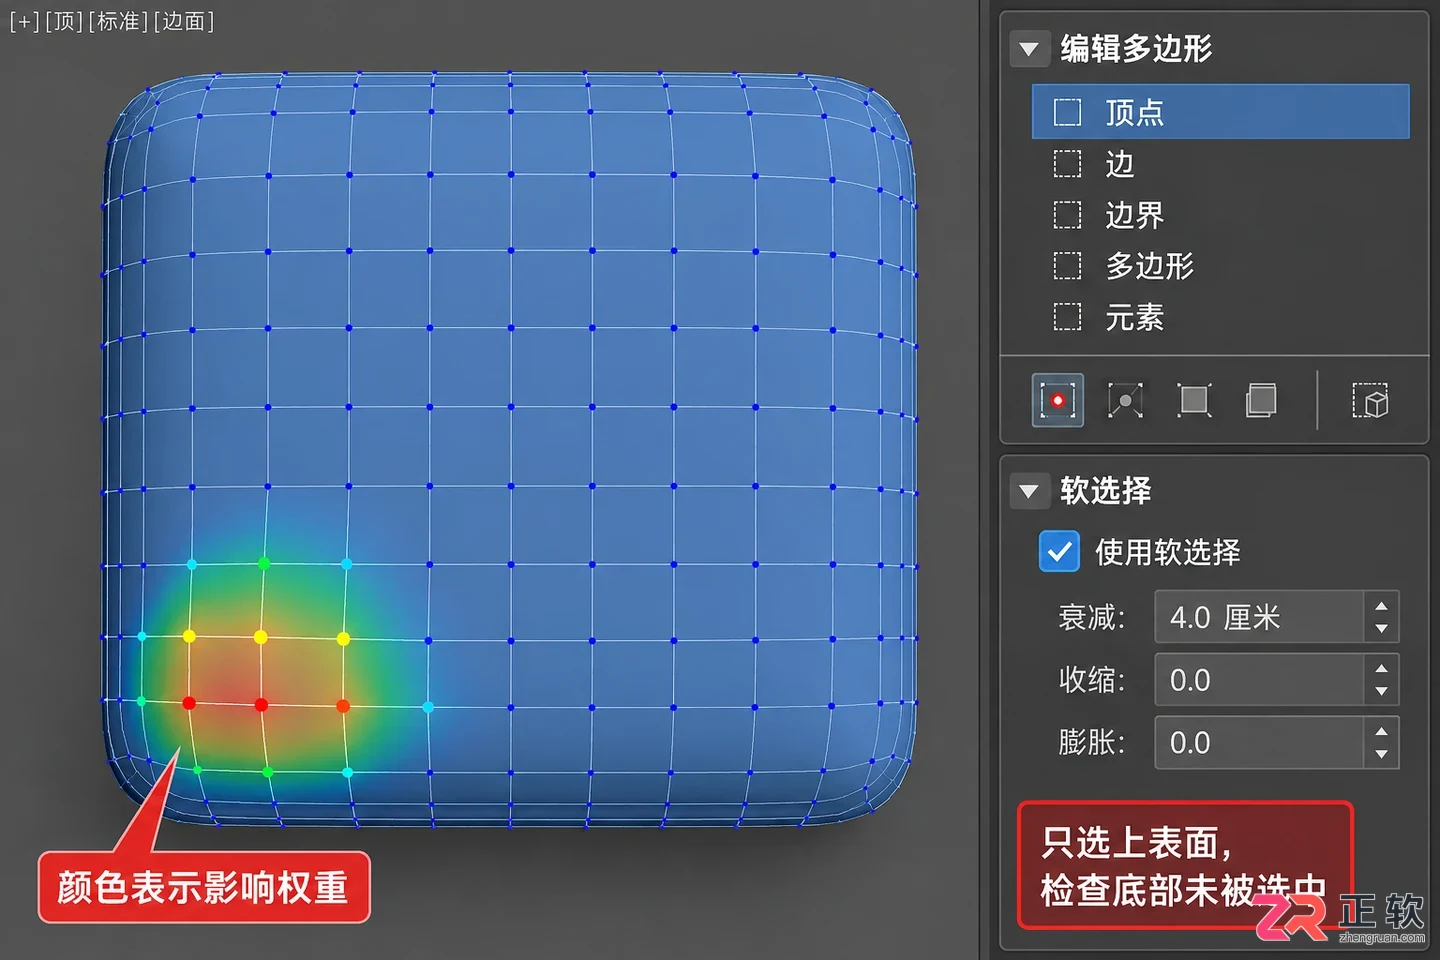Image resolution: width=1440 pixels, height=960 pixels.
Task: Click the 收缩 value field
Action: tap(1259, 680)
